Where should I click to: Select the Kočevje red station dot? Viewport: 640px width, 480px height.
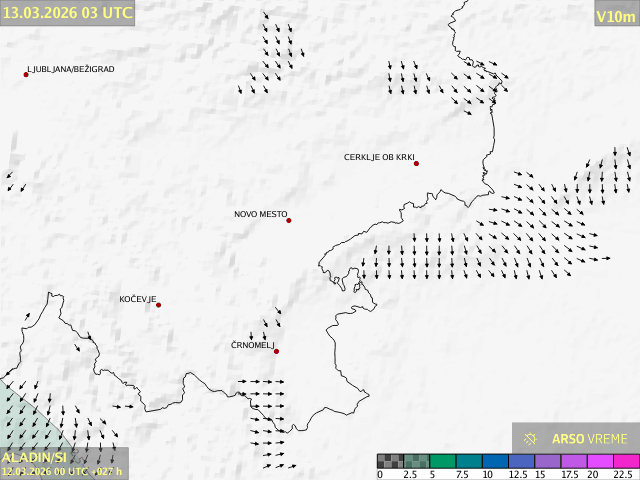point(158,305)
